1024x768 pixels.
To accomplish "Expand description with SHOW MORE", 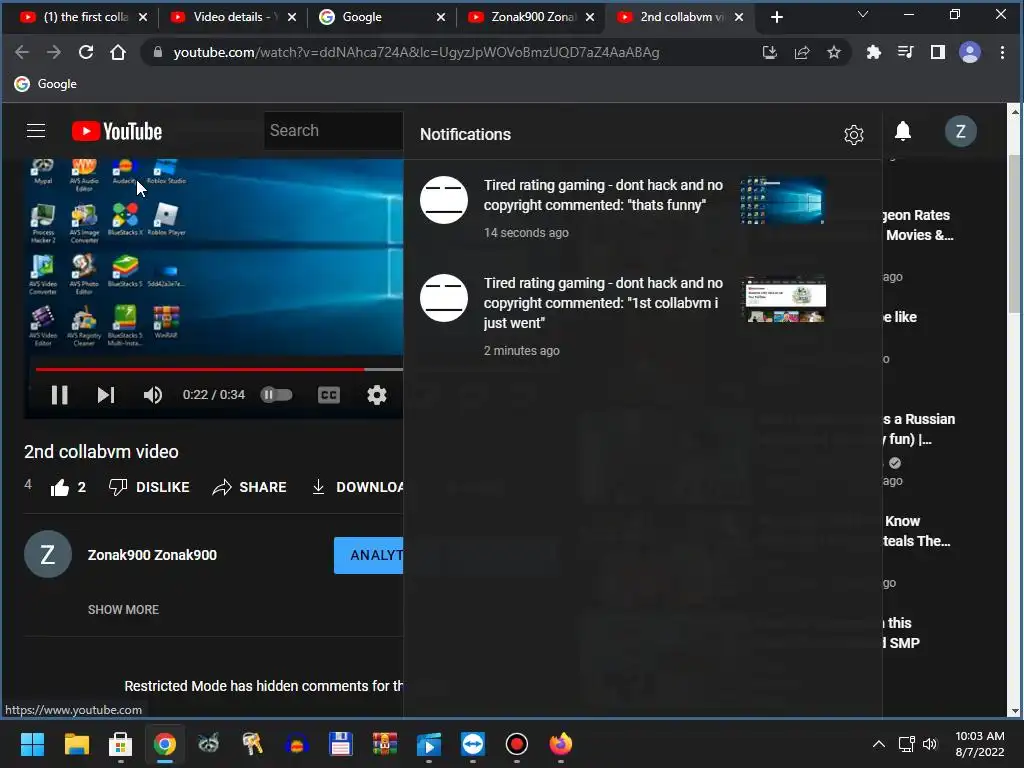I will [123, 609].
